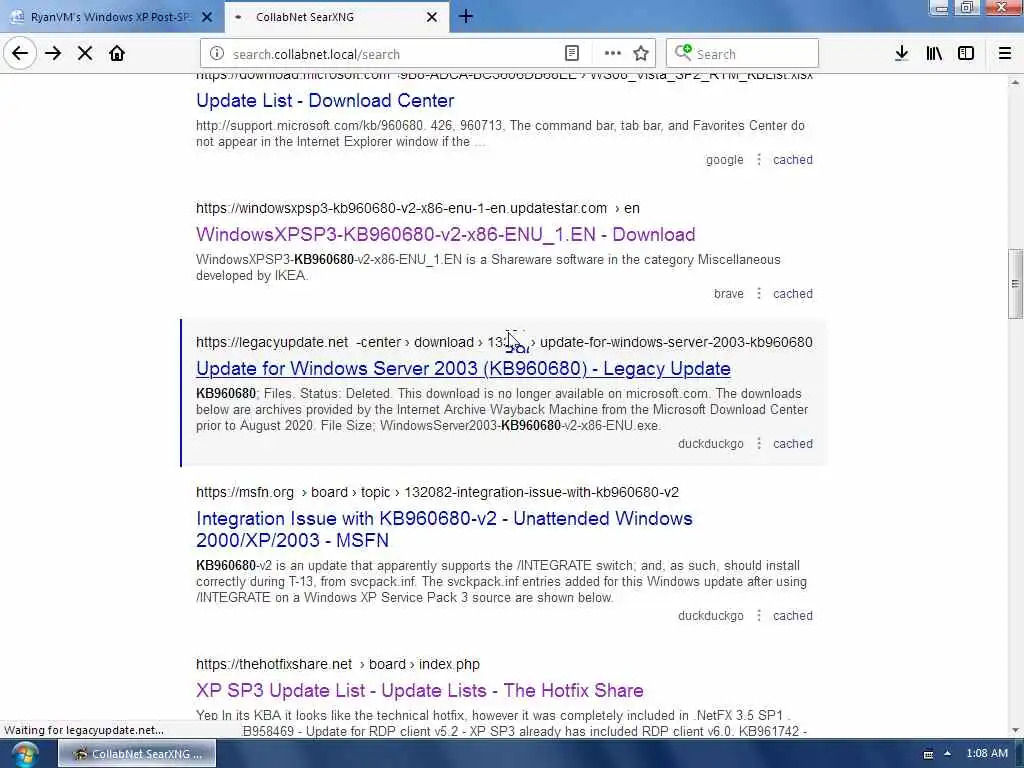
Task: Click scrollbar down arrow
Action: (1014, 730)
